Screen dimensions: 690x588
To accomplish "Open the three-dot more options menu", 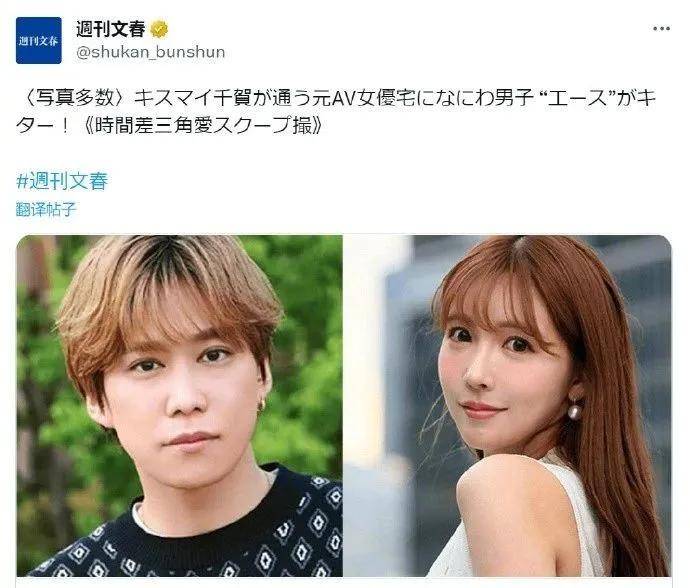I will 661,29.
